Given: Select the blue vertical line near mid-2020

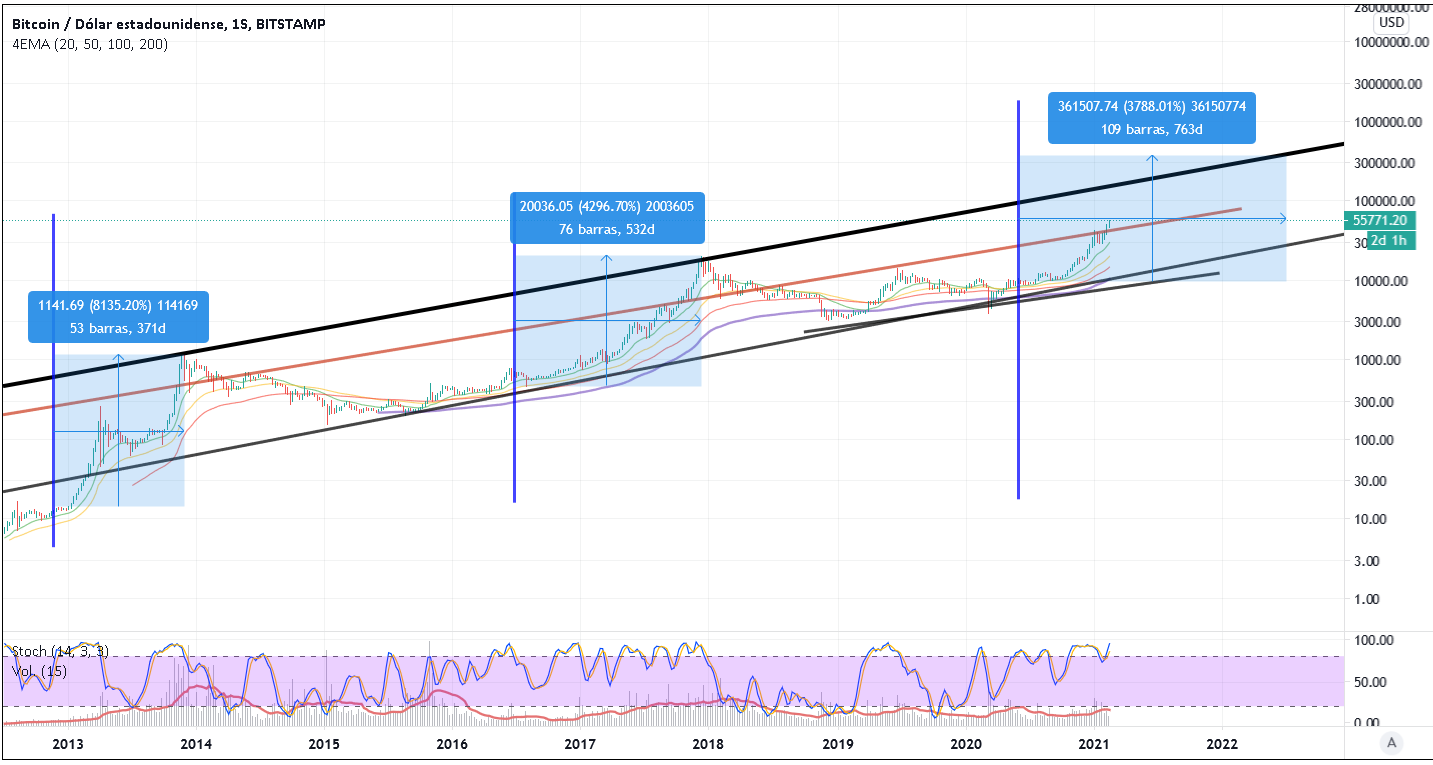Looking at the screenshot, I should pos(1018,400).
